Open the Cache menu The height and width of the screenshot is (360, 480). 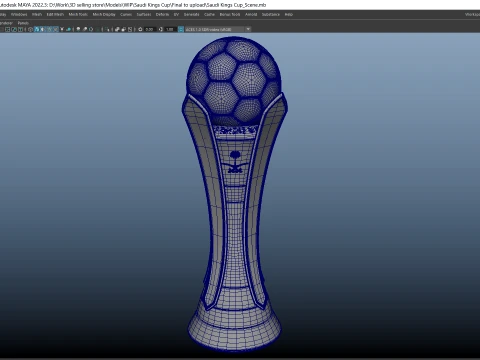coord(209,14)
